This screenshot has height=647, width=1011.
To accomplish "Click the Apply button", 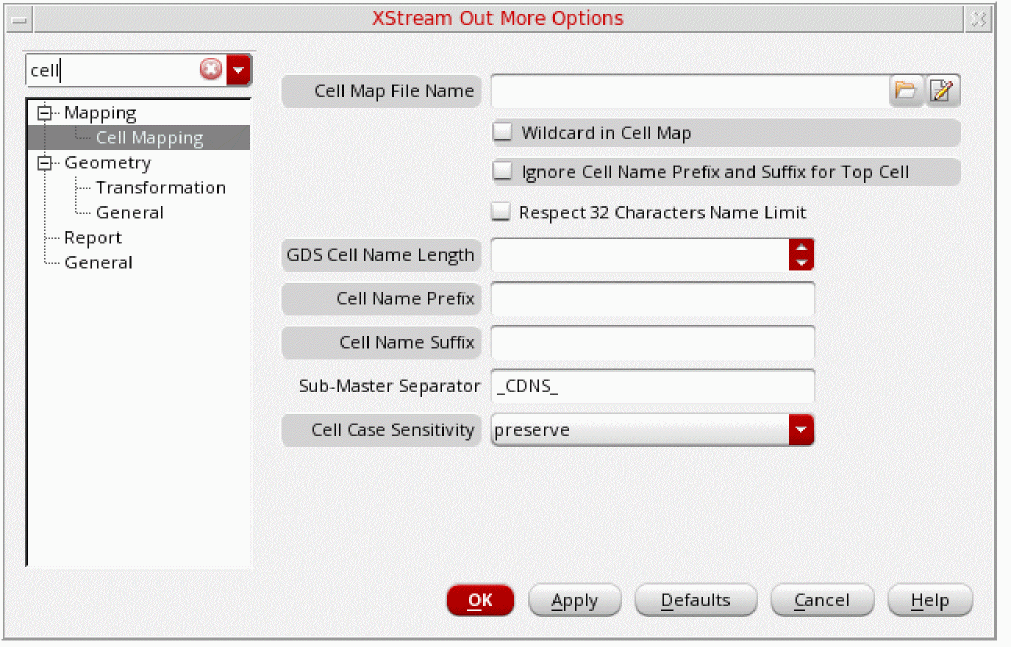I will (x=574, y=601).
